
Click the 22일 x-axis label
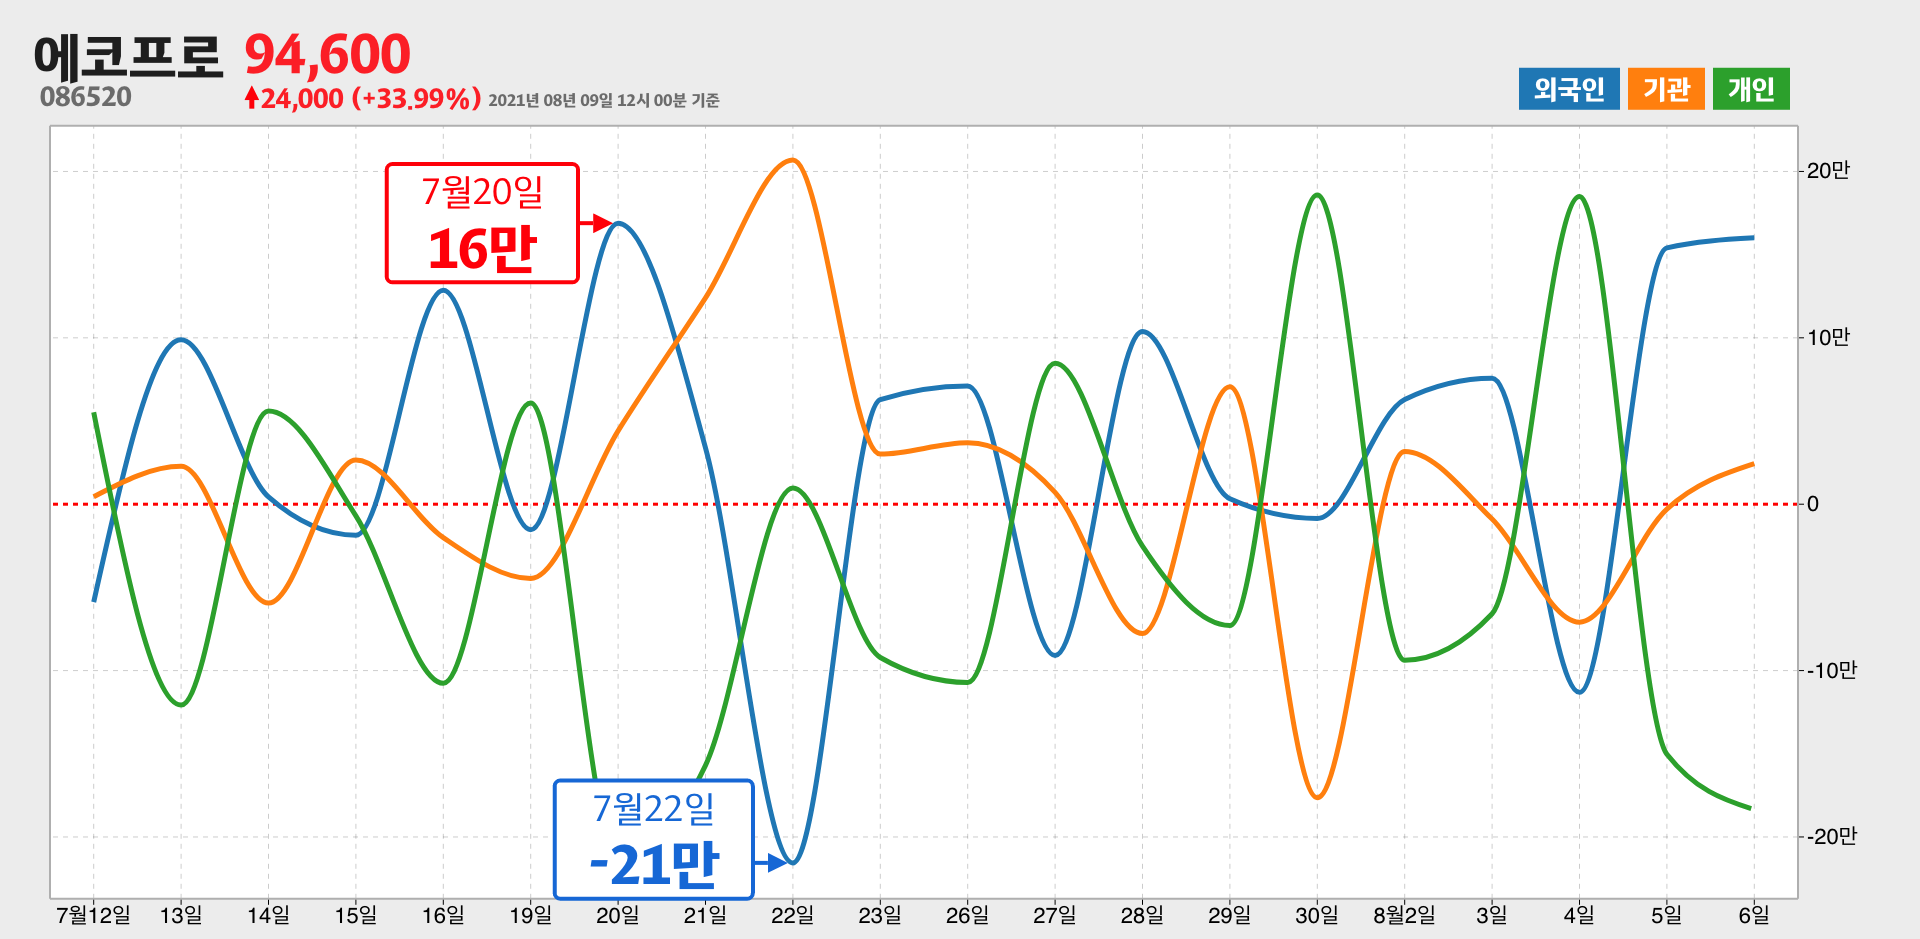(x=792, y=915)
